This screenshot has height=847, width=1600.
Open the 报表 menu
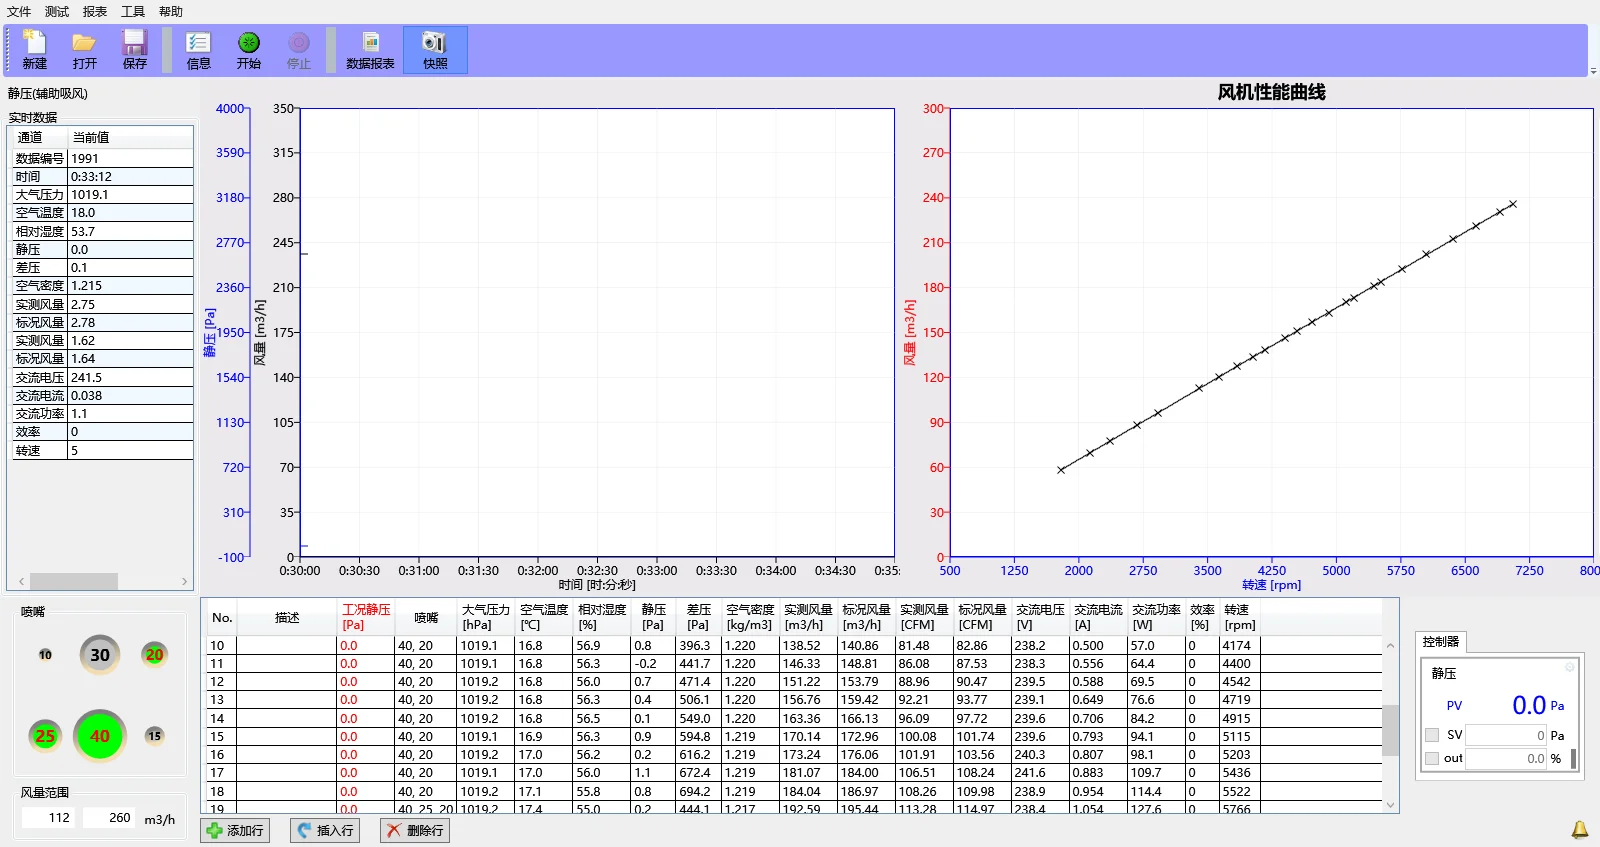95,12
